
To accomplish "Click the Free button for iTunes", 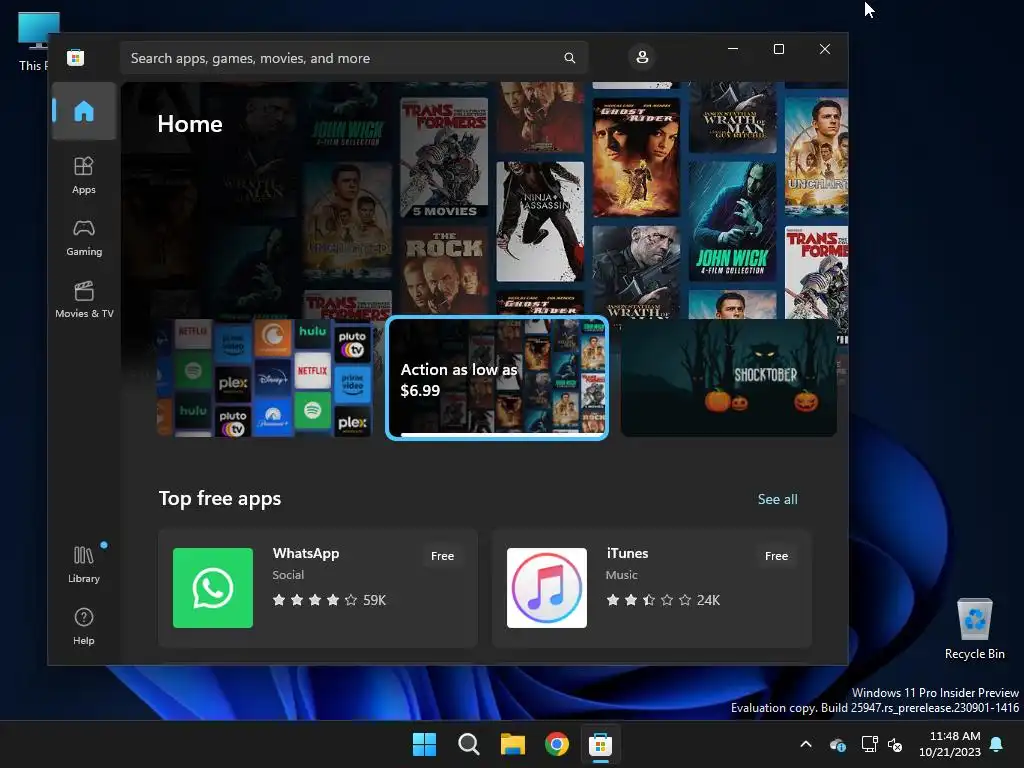I will click(x=776, y=556).
